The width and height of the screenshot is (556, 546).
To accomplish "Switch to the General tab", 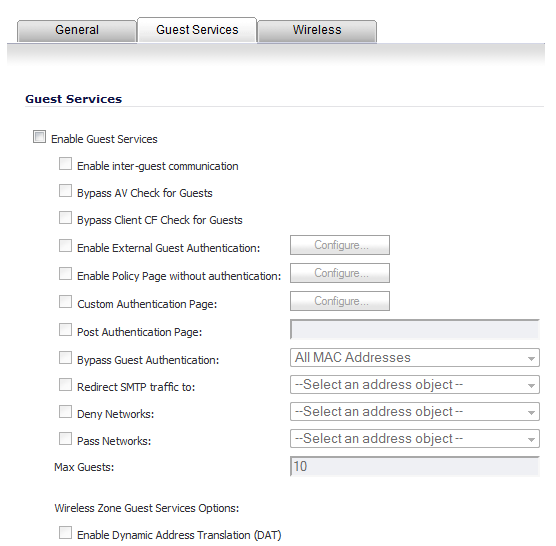I will (x=77, y=31).
